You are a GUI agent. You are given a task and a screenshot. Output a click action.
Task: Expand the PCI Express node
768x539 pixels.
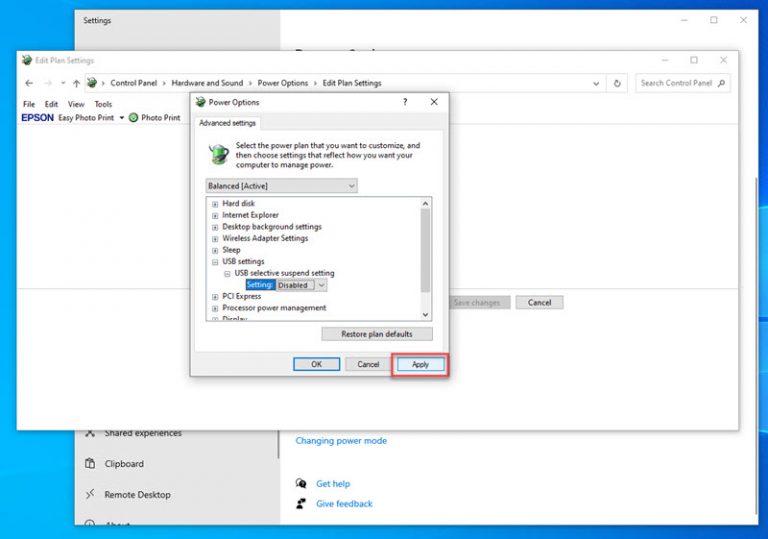point(215,297)
